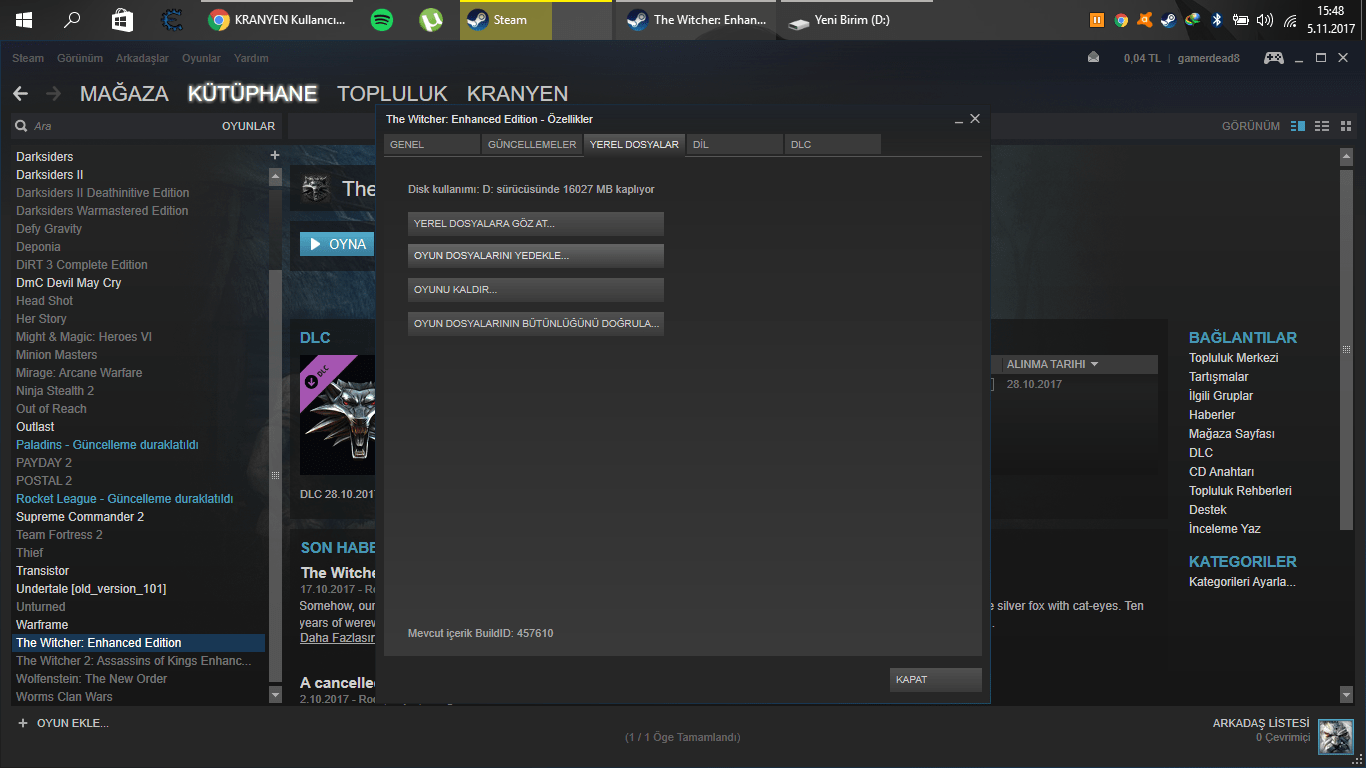The height and width of the screenshot is (768, 1366).
Task: Open the Cheat Engine taskbar icon
Action: tap(172, 20)
